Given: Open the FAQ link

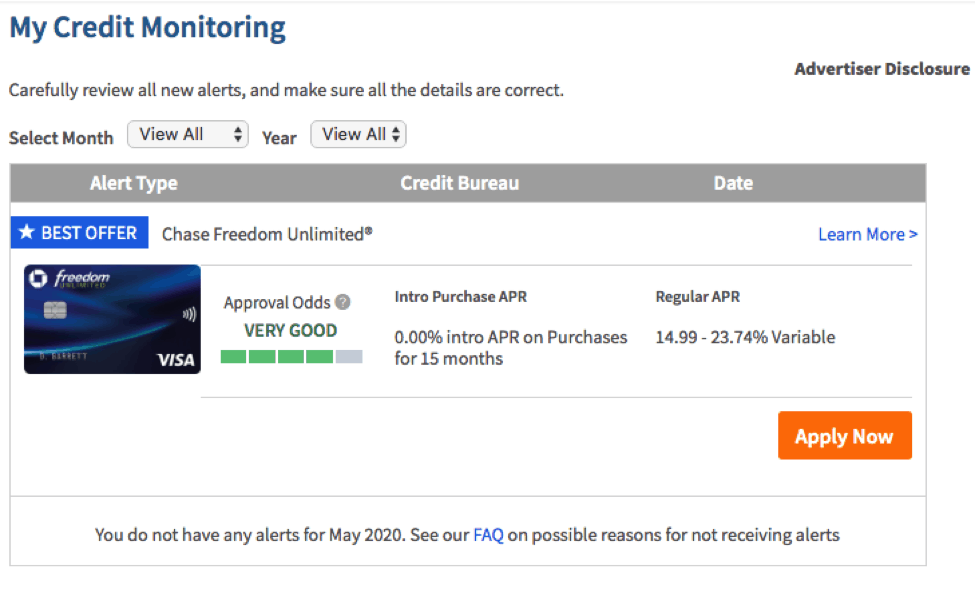Looking at the screenshot, I should [x=488, y=535].
